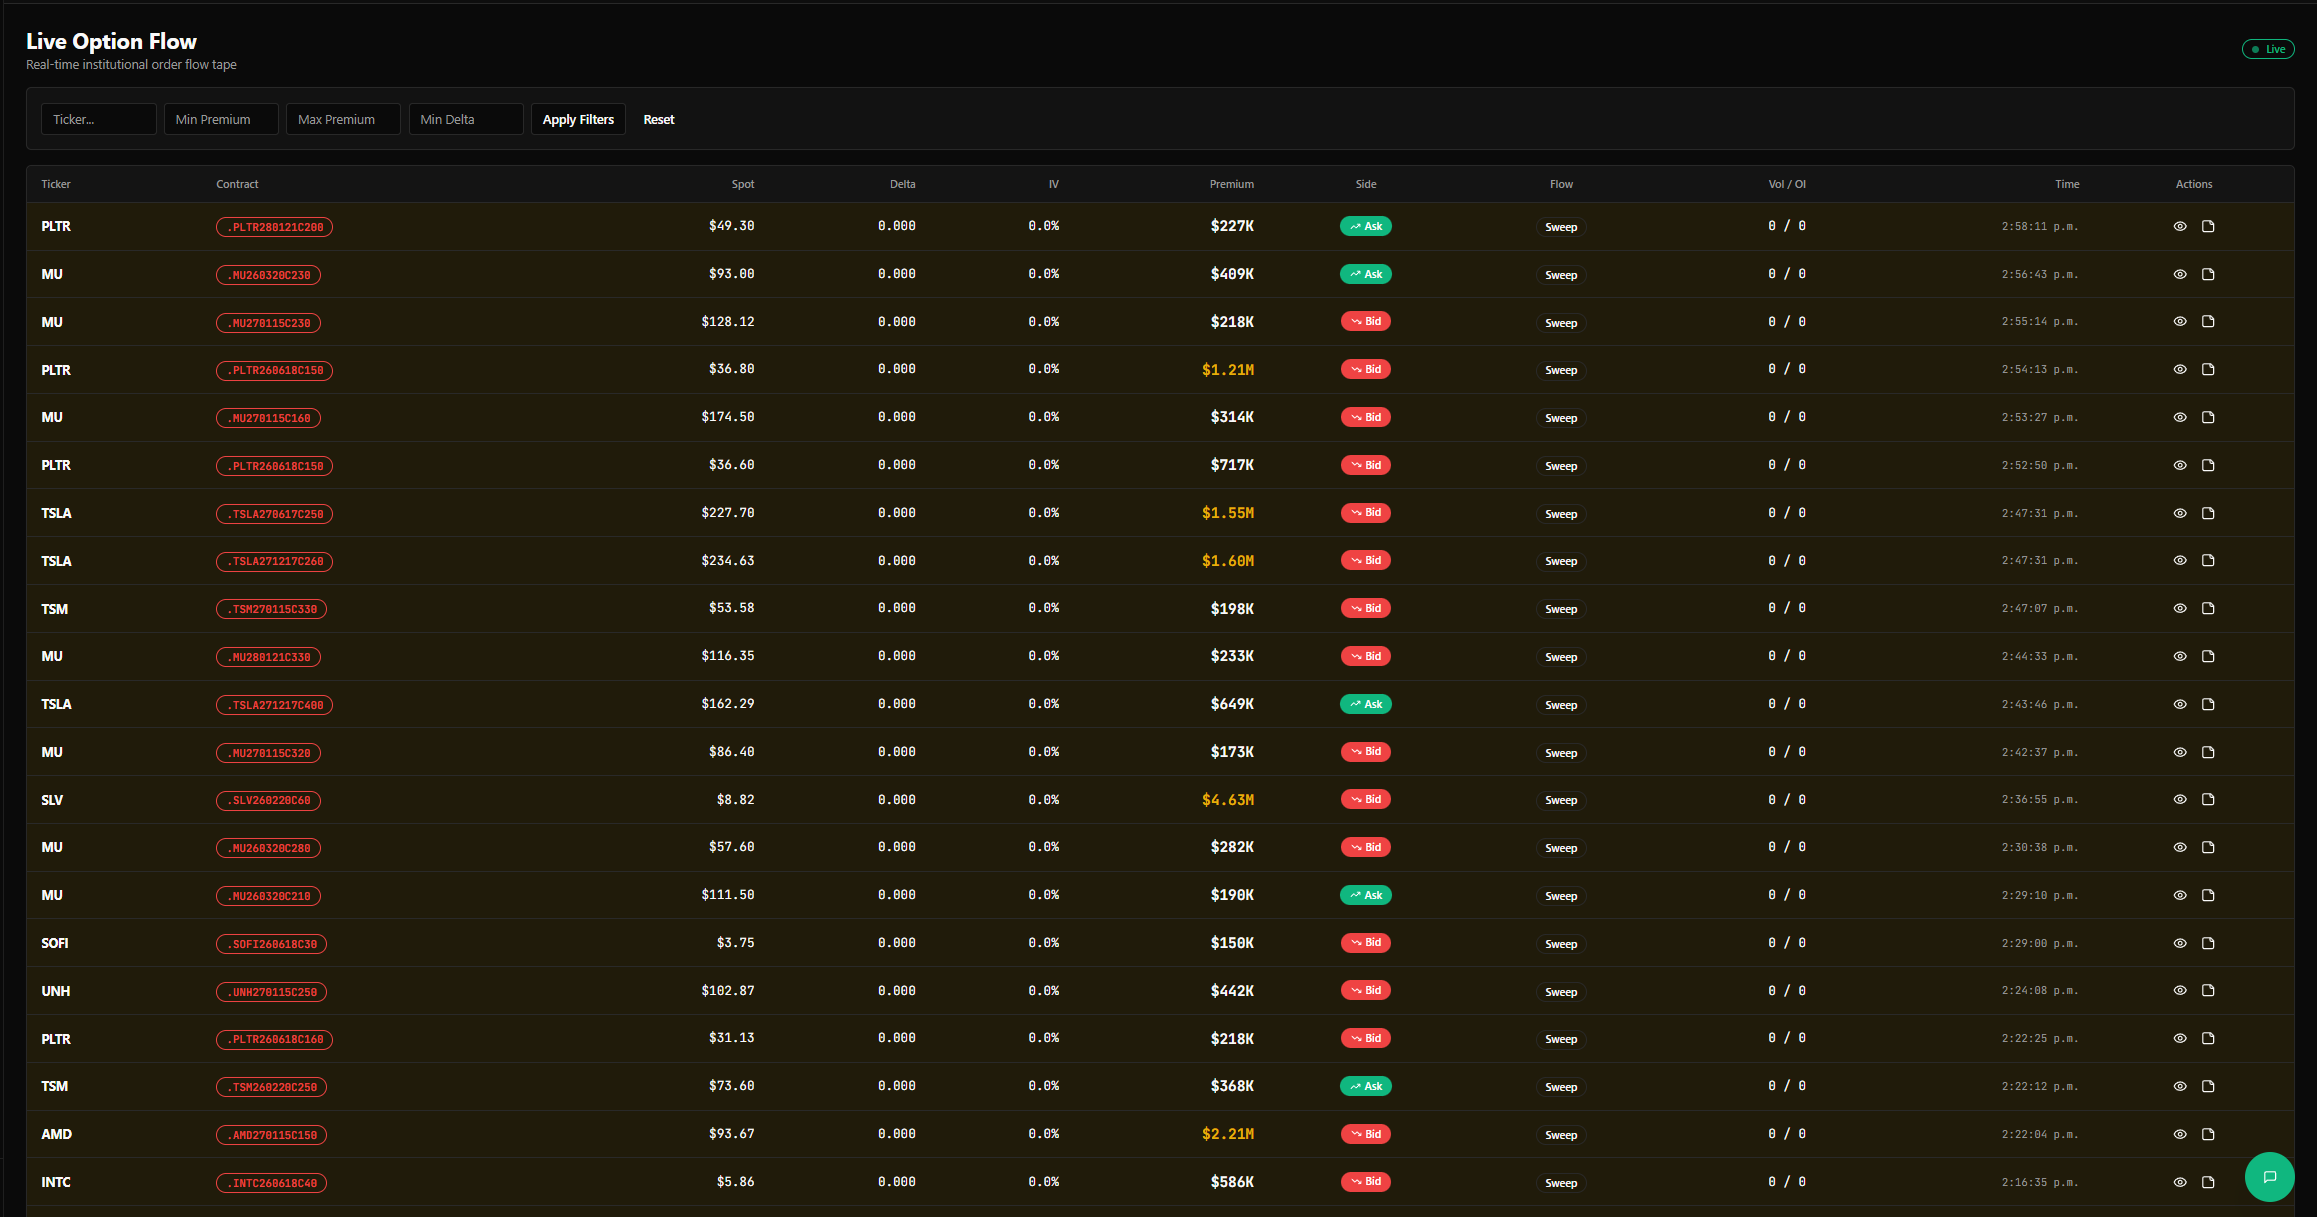Toggle the eye icon on the TSLA $1.55M row

click(x=2180, y=513)
